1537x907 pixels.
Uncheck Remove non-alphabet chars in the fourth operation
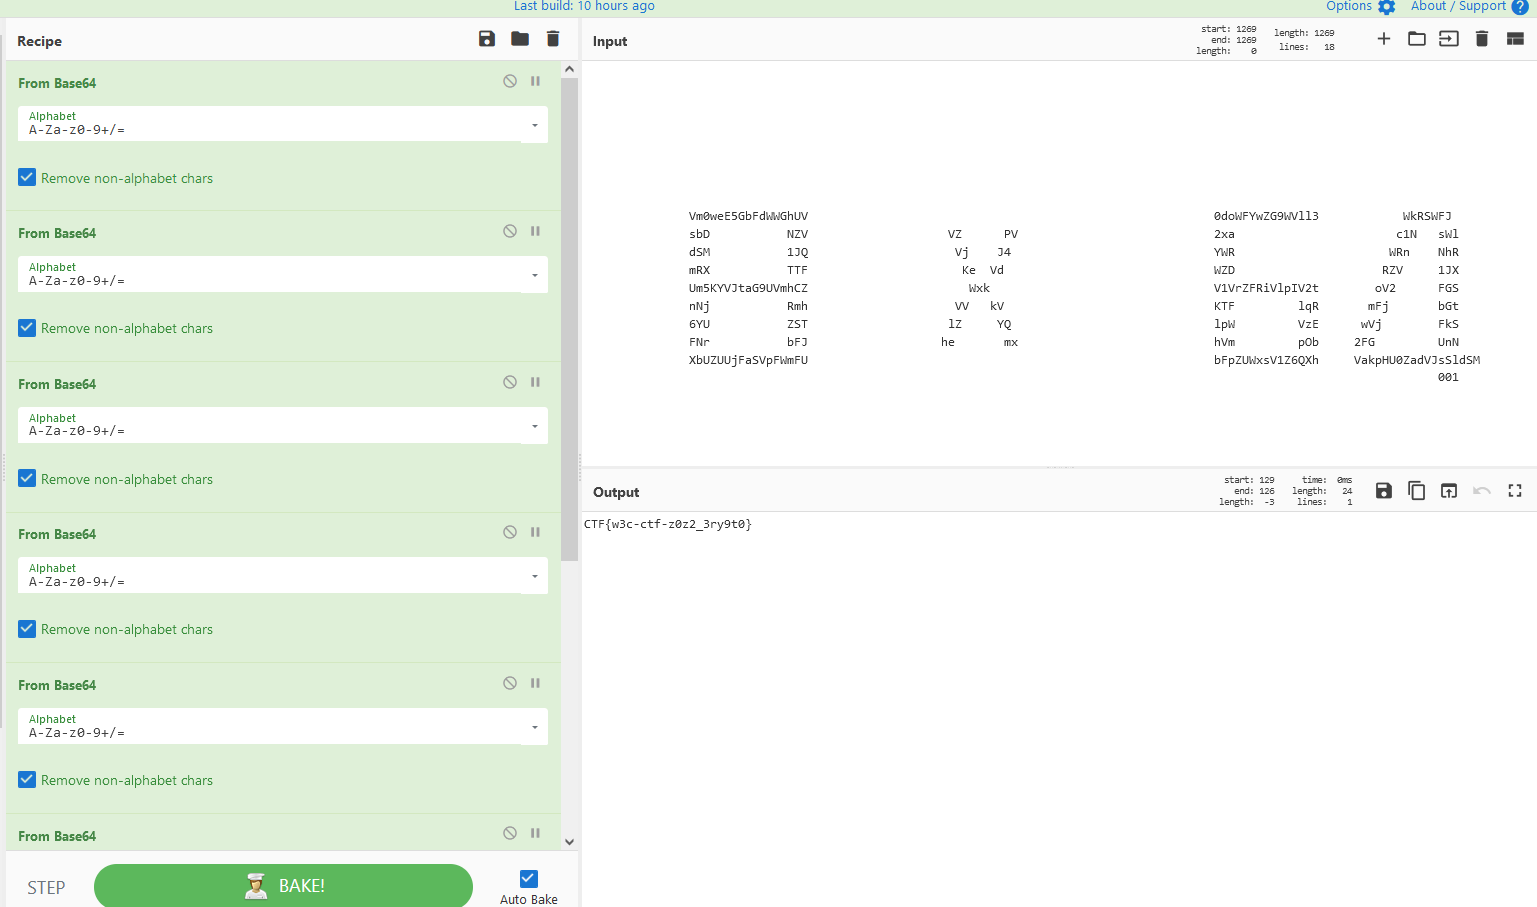[27, 628]
